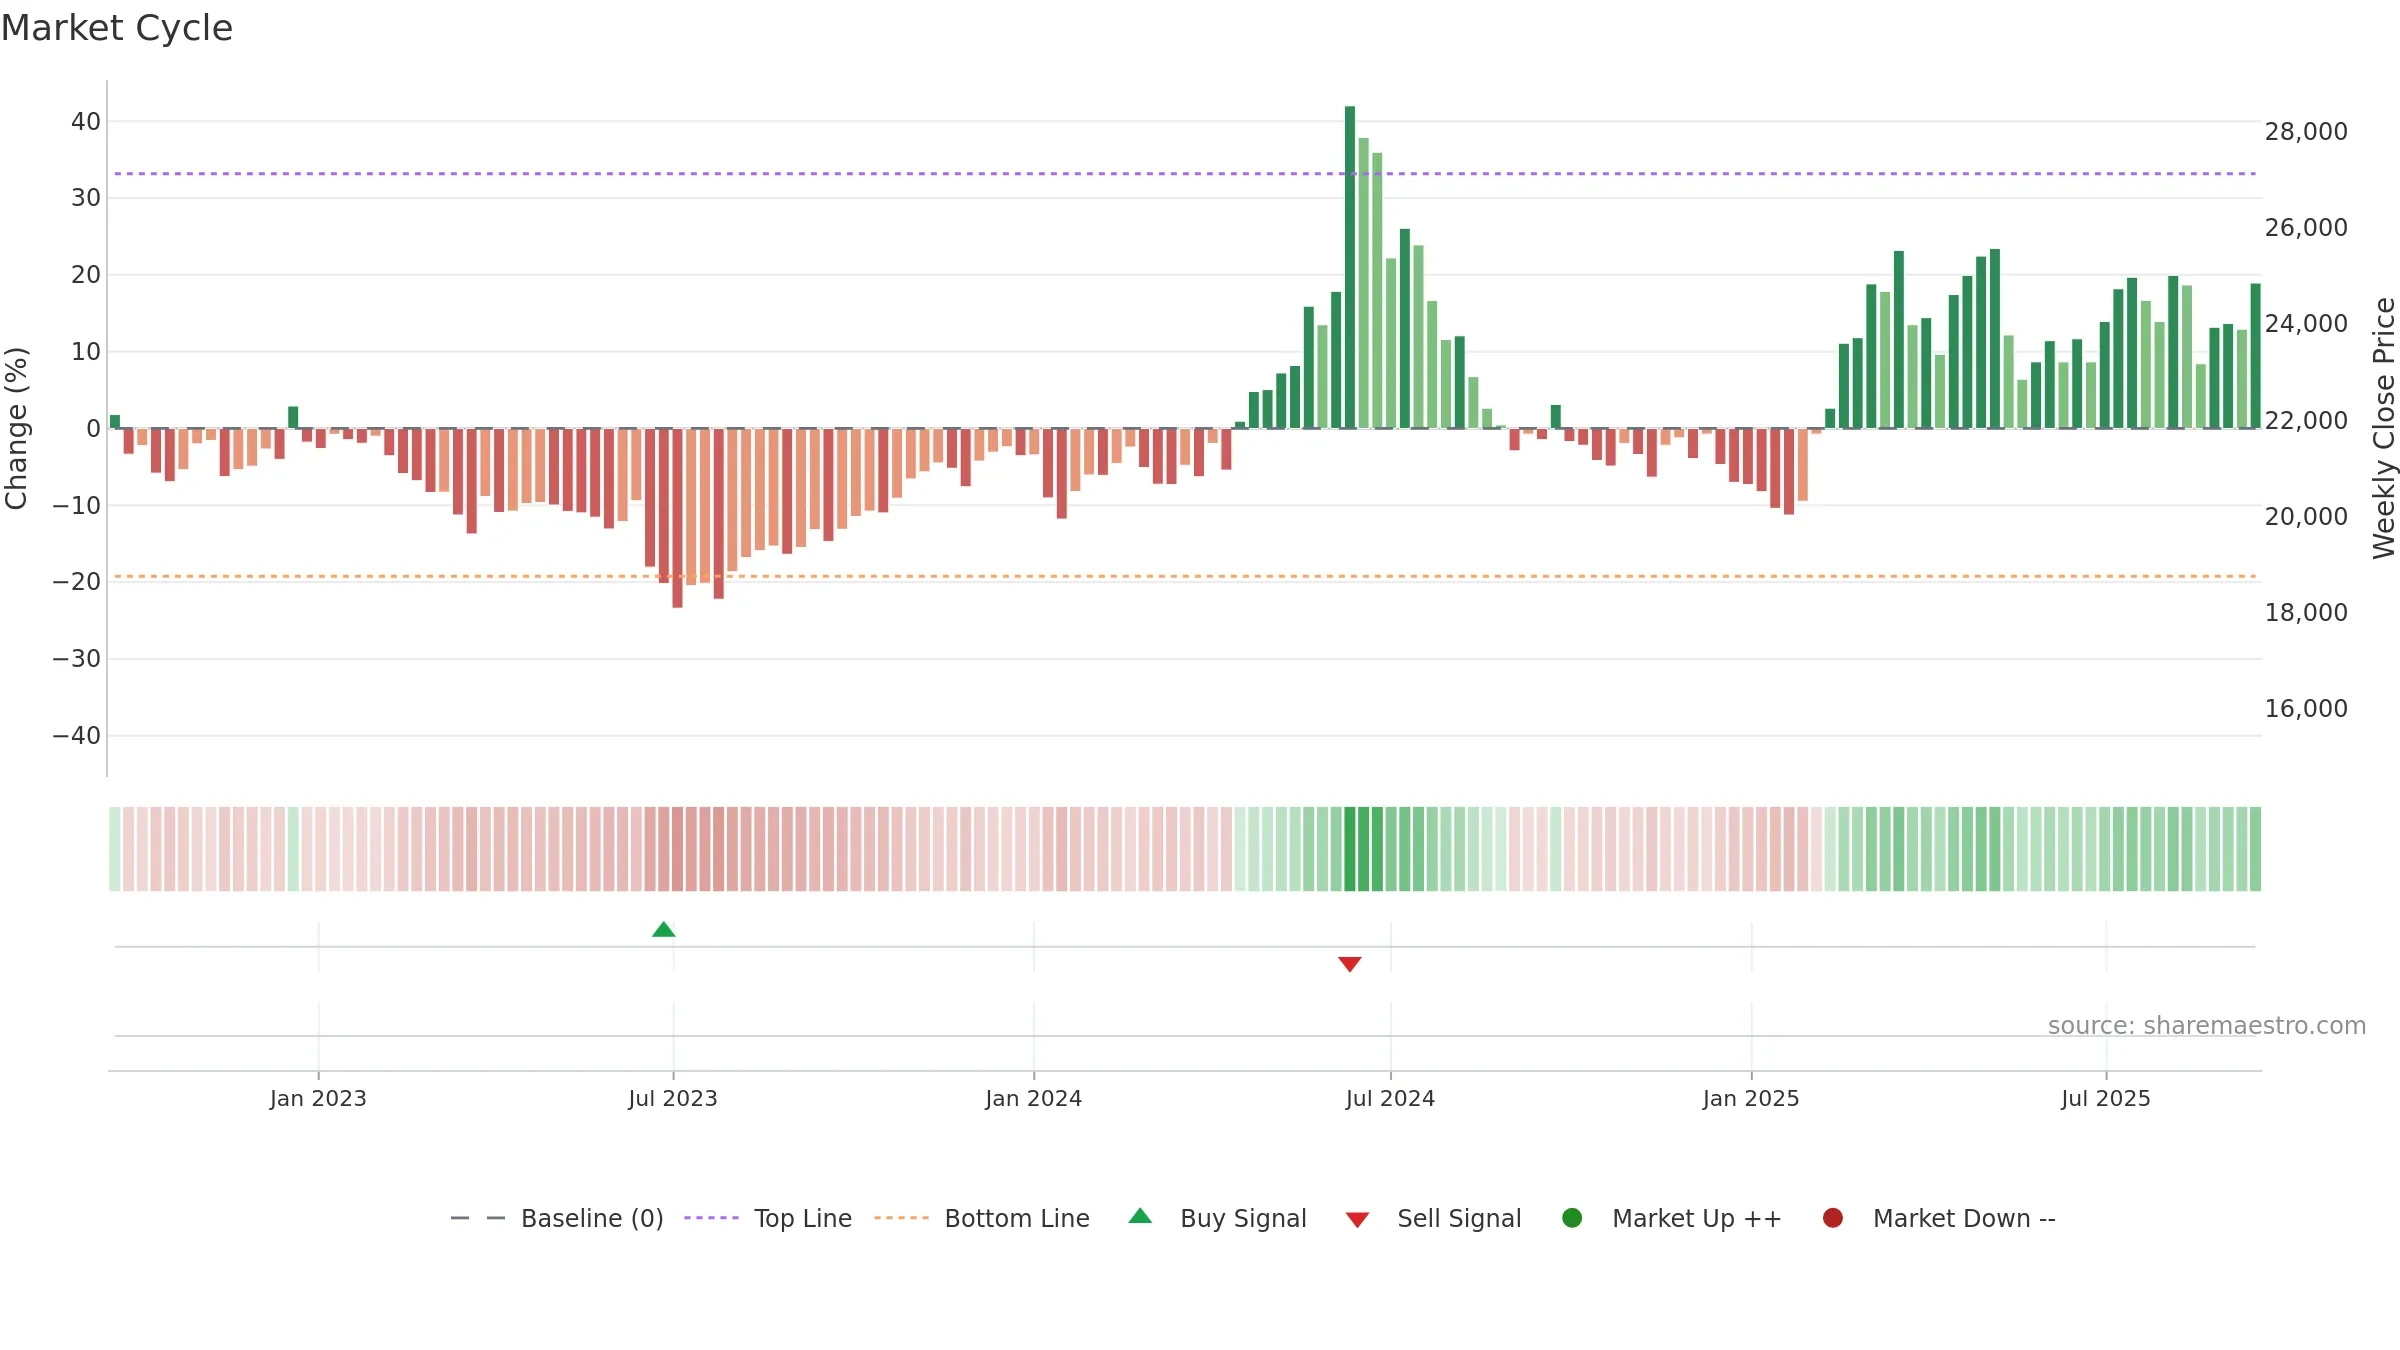Click the '40' tick on the Change (%) axis
This screenshot has width=2400, height=1350.
coord(86,121)
